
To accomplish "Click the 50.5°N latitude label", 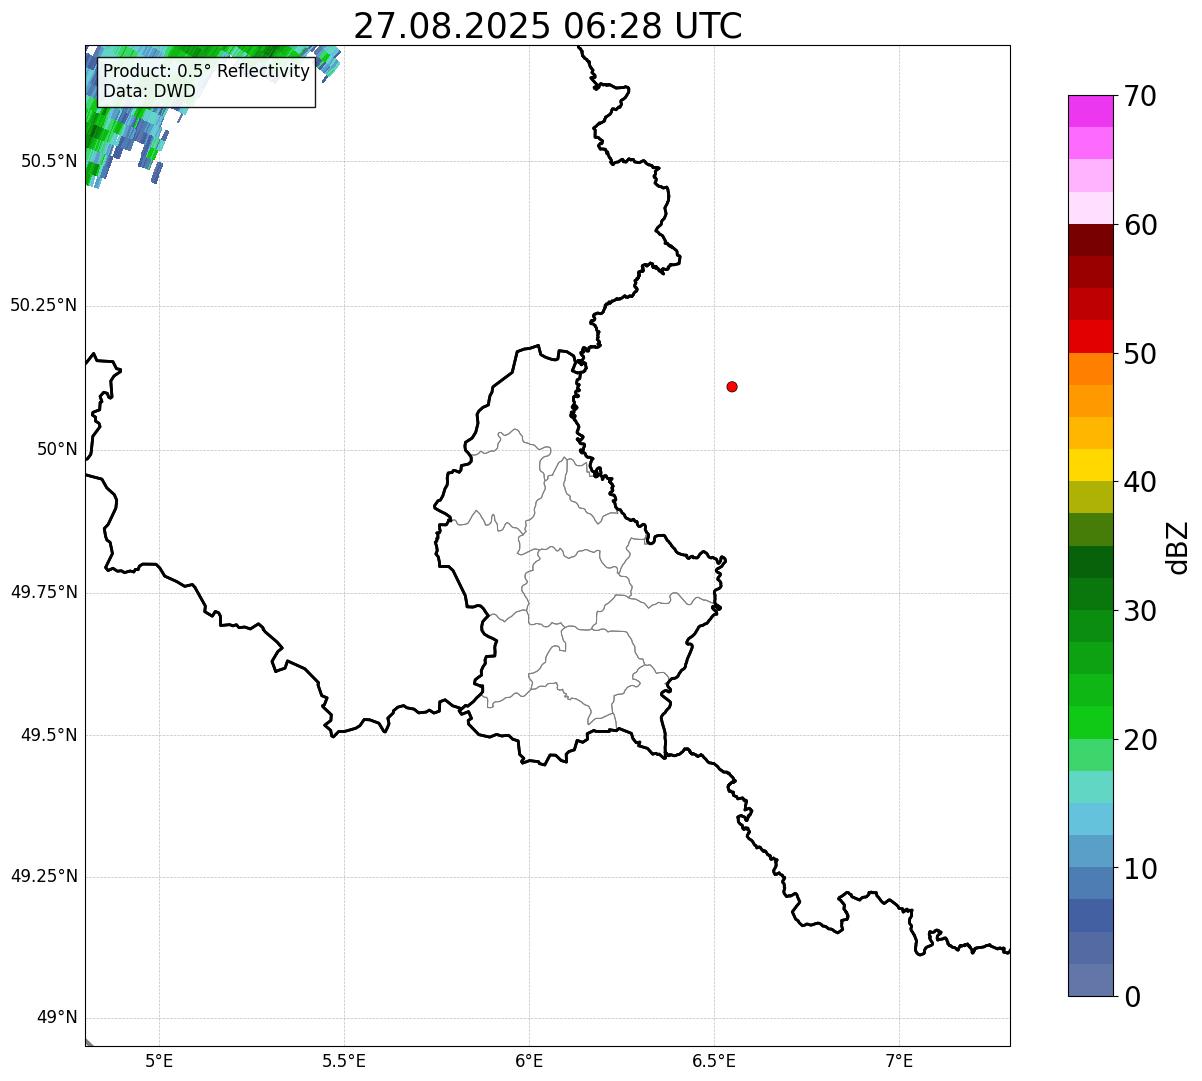I will [x=49, y=161].
